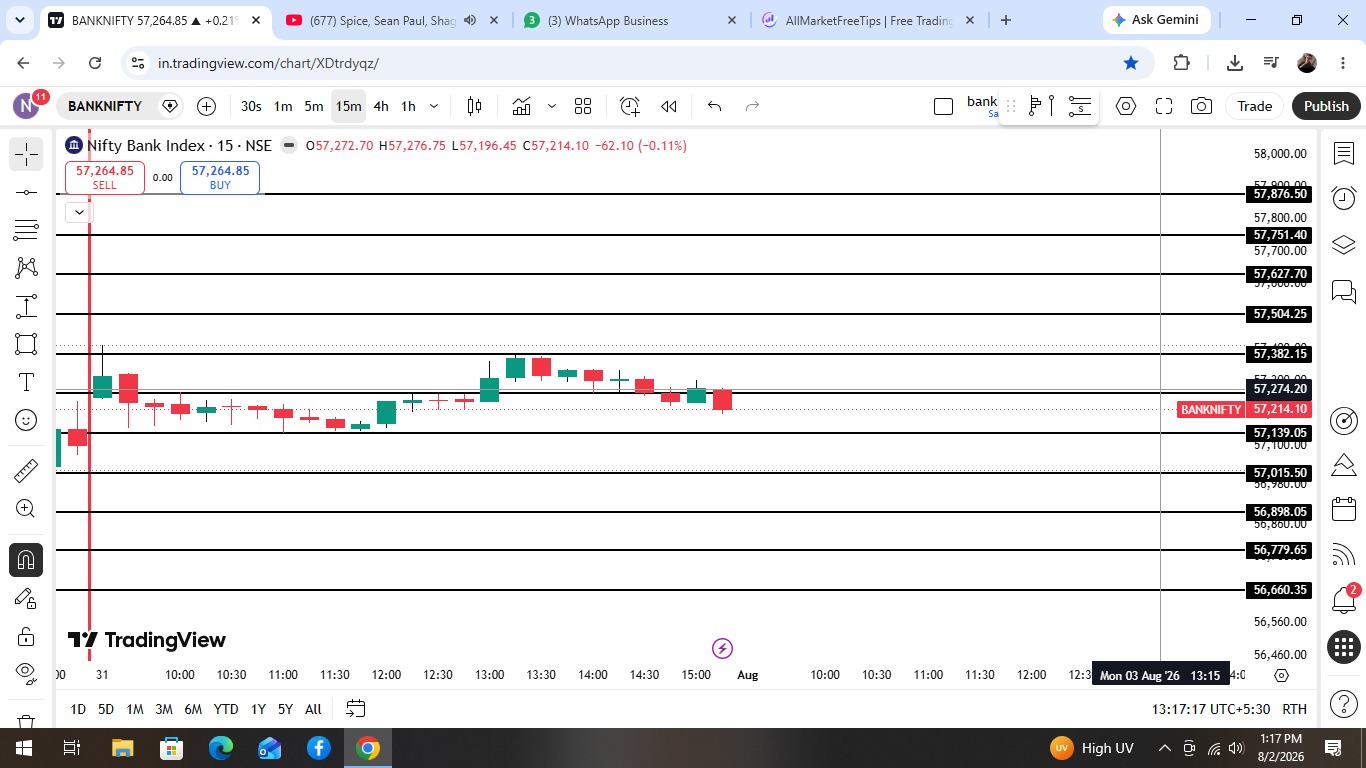Select the 15m timeframe
The image size is (1366, 768).
pos(348,106)
